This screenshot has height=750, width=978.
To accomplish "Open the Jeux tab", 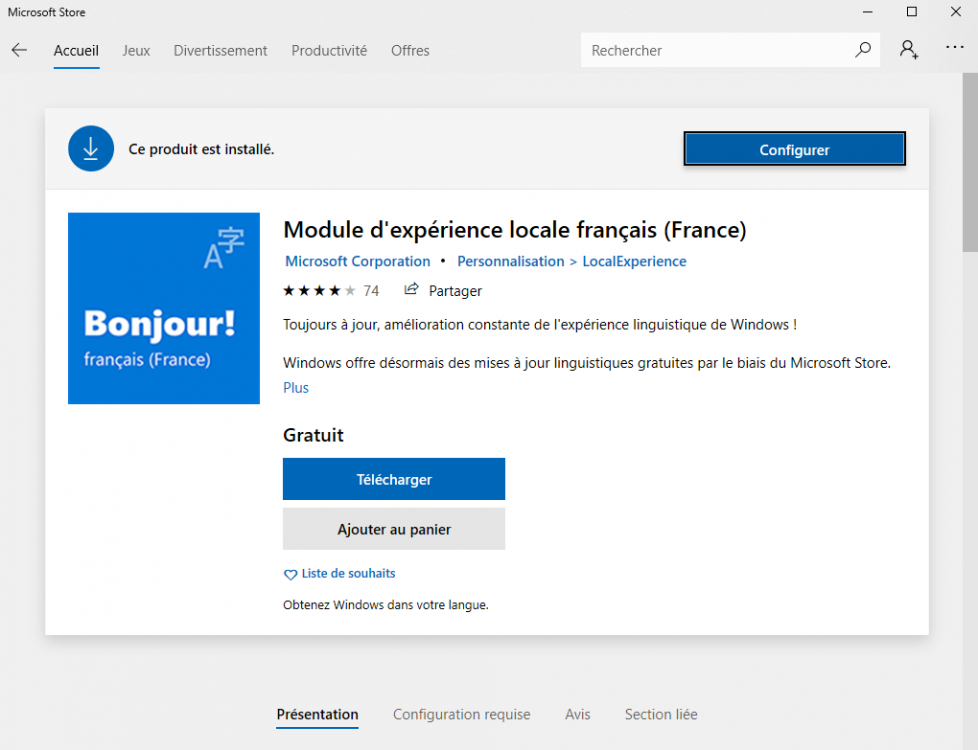I will (136, 50).
